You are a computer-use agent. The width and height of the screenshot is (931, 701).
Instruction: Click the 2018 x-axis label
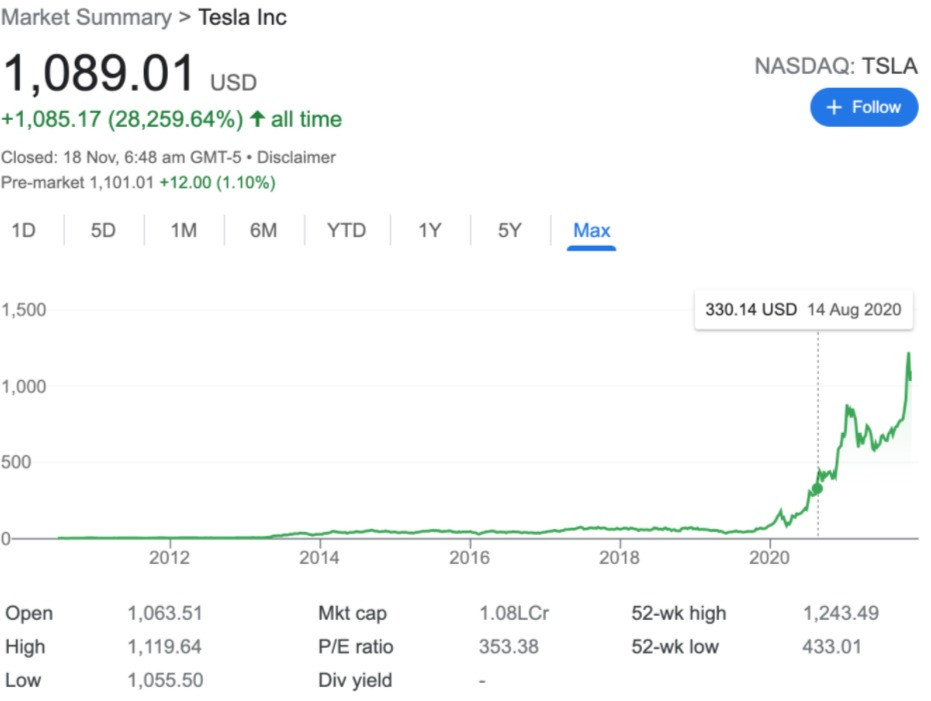(619, 558)
